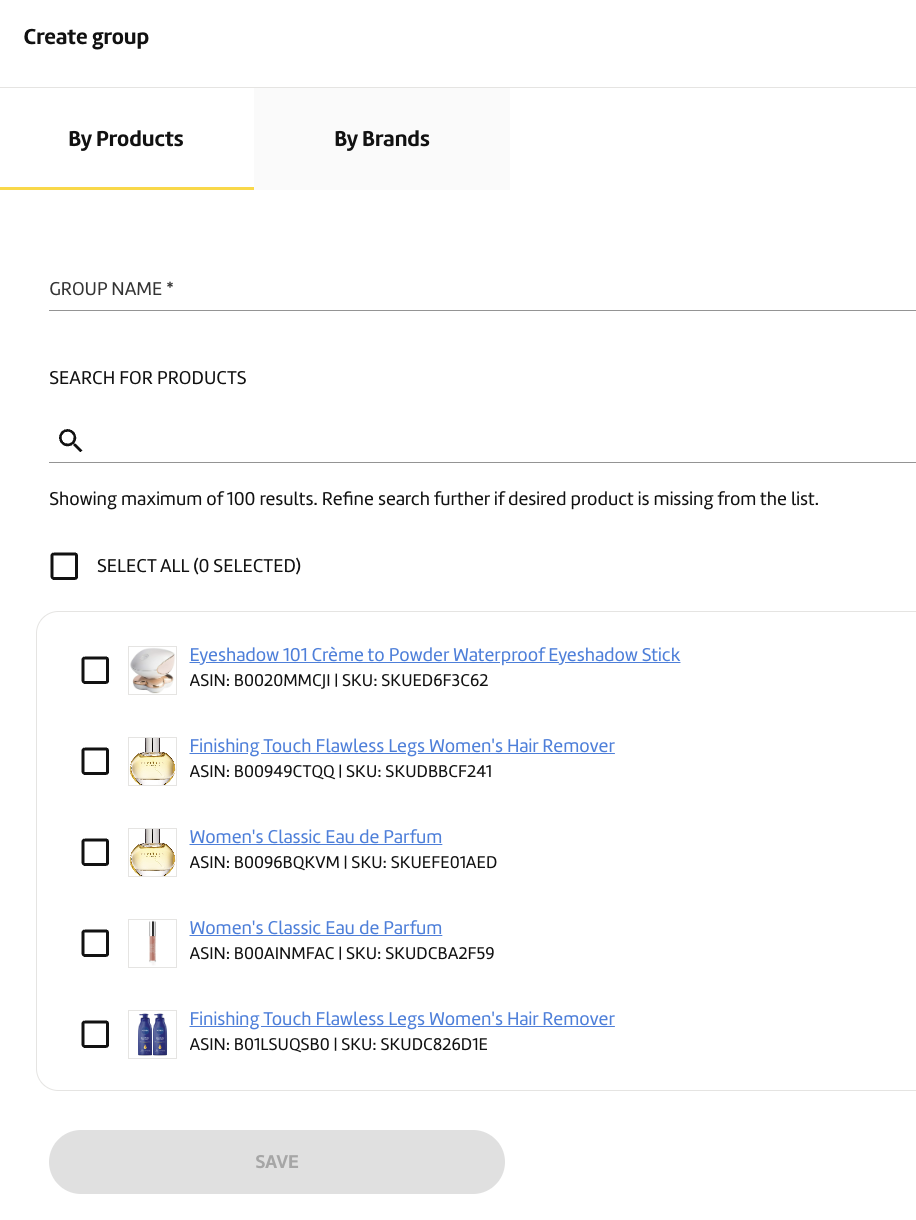This screenshot has width=916, height=1220.
Task: Check the Women's Classic Eau de Parfum checkbox
Action: pos(95,852)
